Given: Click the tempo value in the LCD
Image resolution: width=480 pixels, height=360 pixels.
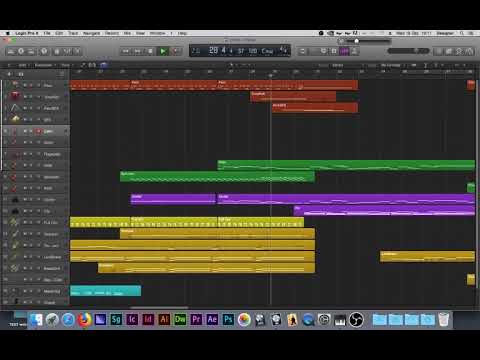Looking at the screenshot, I should tap(253, 51).
